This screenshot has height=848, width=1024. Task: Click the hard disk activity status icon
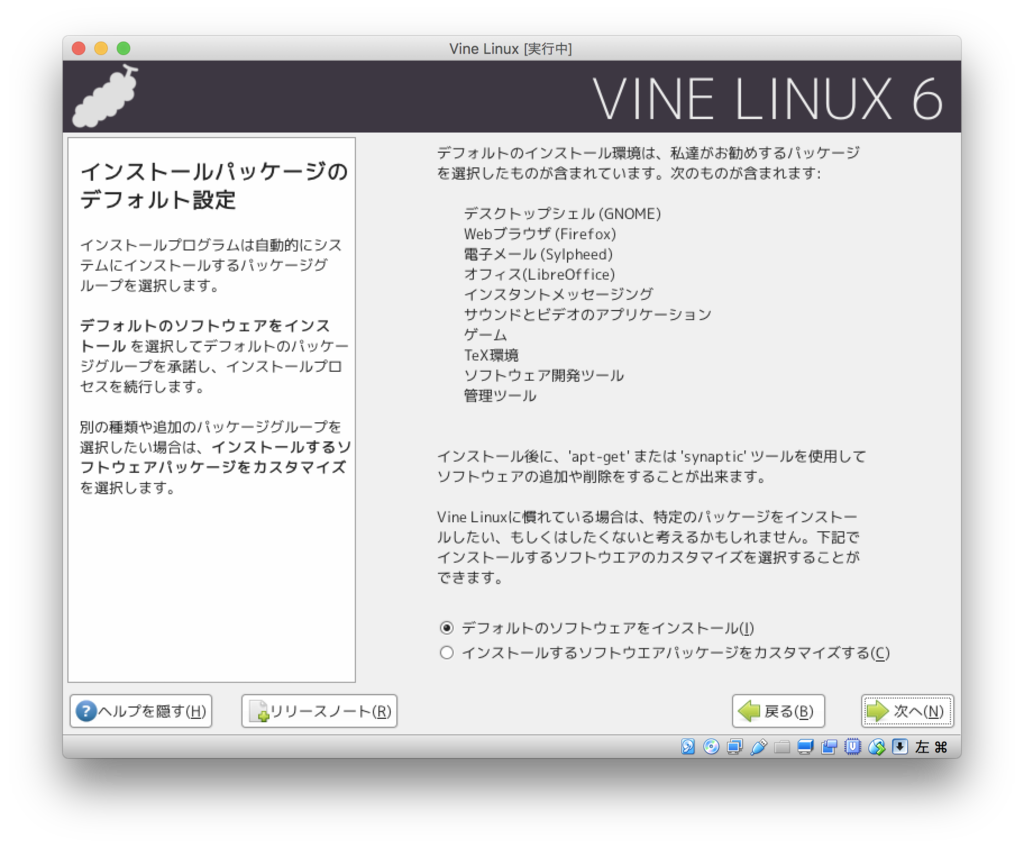click(688, 747)
